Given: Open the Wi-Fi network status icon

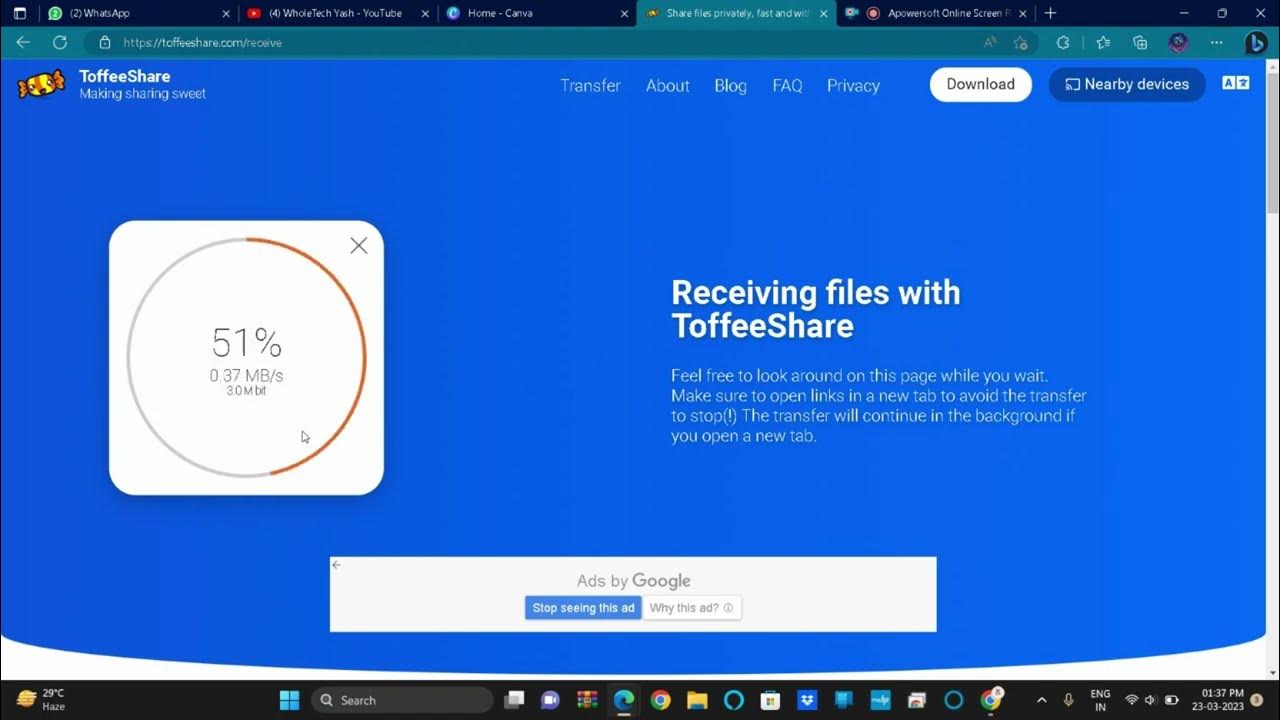Looking at the screenshot, I should coord(1132,700).
